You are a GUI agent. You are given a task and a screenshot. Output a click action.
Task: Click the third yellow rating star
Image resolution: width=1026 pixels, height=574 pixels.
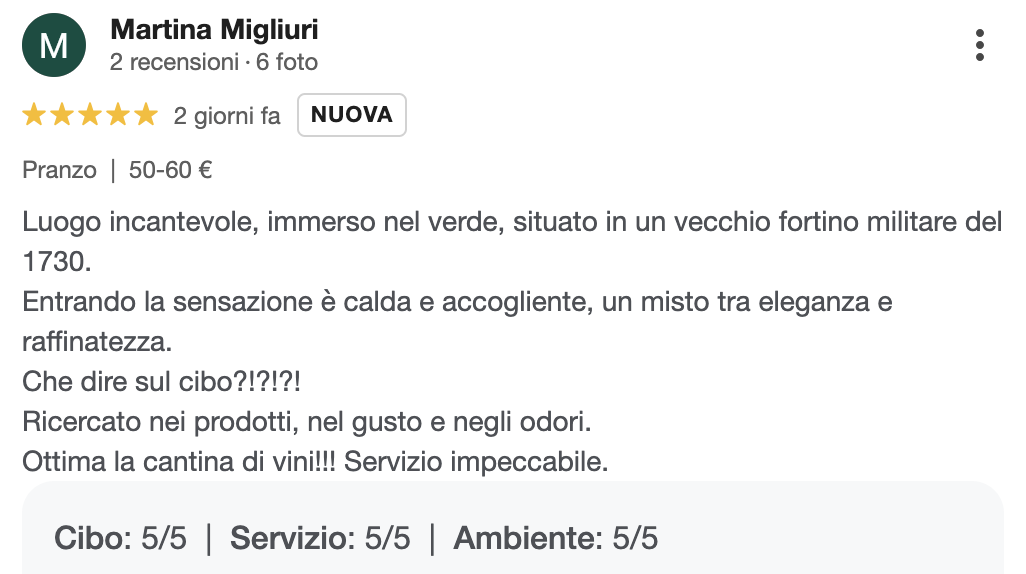click(x=90, y=115)
